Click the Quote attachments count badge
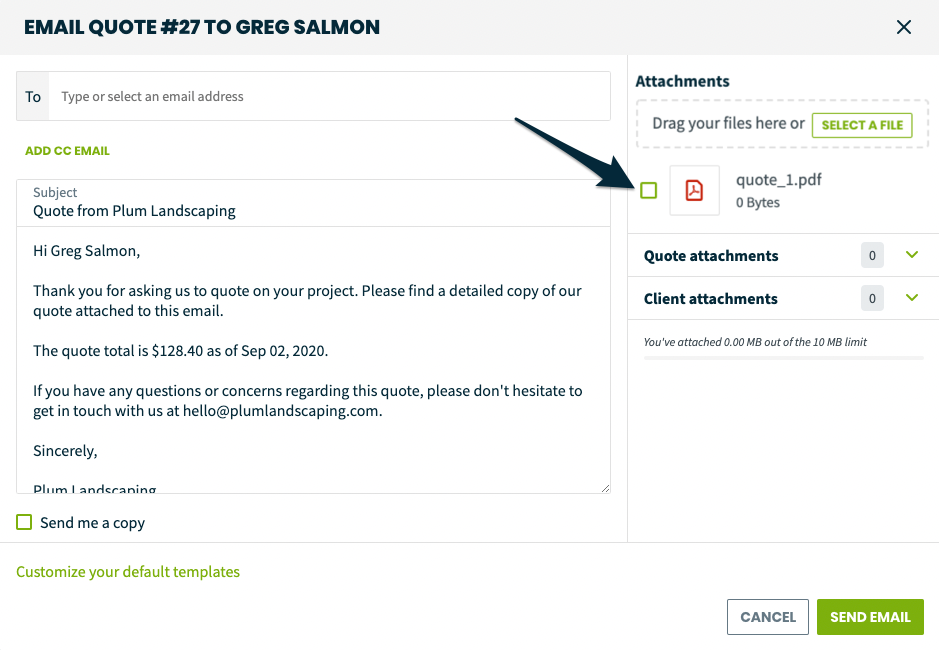Screen dimensions: 939x650 (872, 256)
